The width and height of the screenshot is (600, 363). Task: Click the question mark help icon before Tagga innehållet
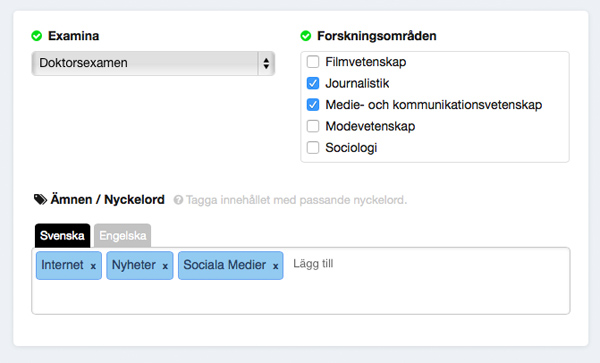(178, 200)
